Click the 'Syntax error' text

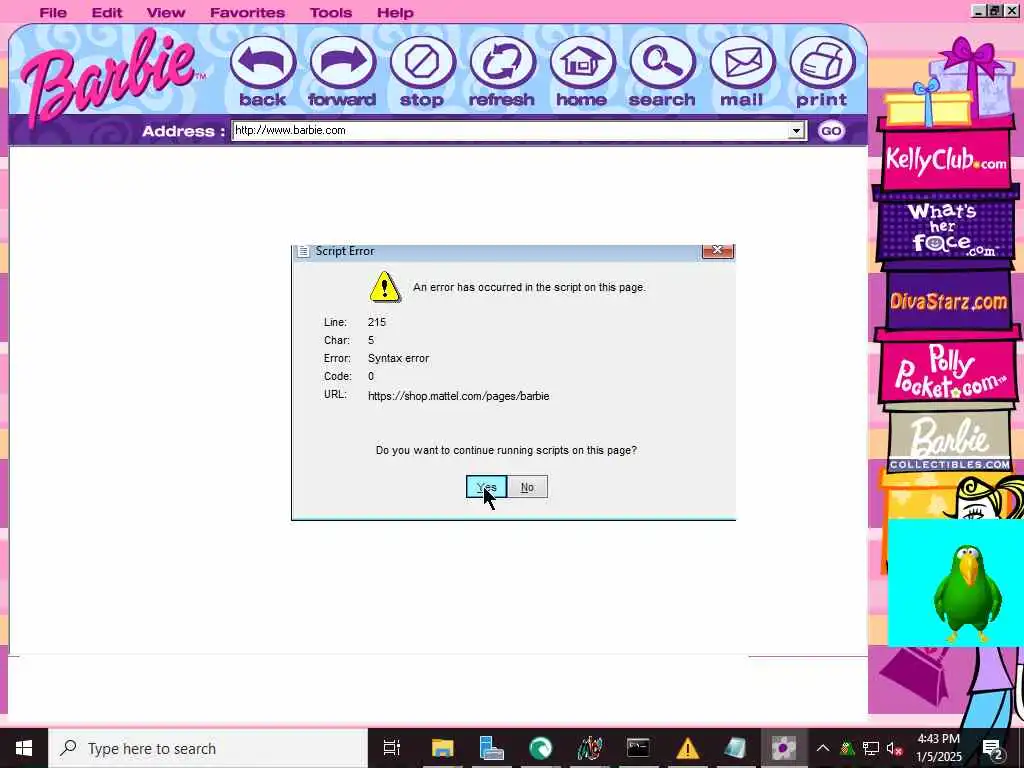pyautogui.click(x=398, y=358)
